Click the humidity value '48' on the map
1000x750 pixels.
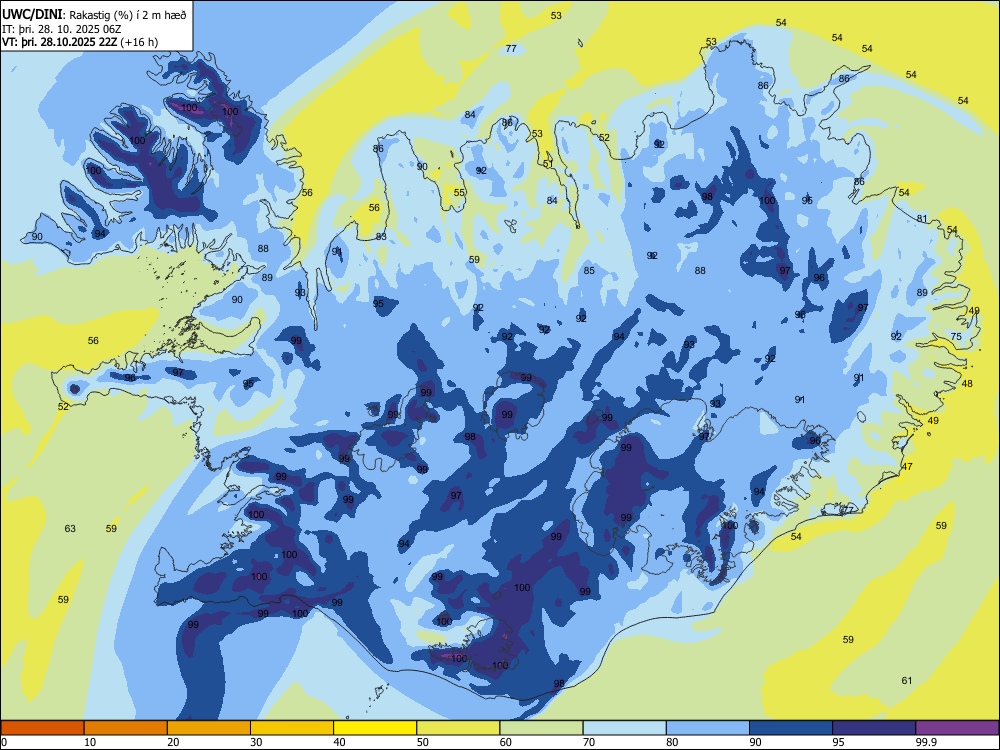coord(967,383)
